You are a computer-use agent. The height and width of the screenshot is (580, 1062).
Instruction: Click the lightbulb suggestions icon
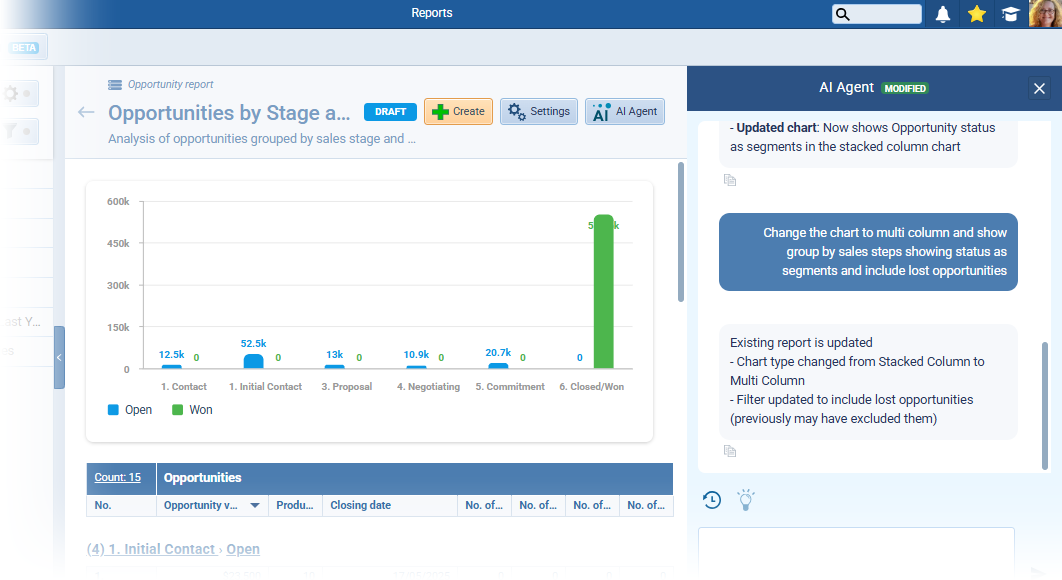(x=745, y=500)
